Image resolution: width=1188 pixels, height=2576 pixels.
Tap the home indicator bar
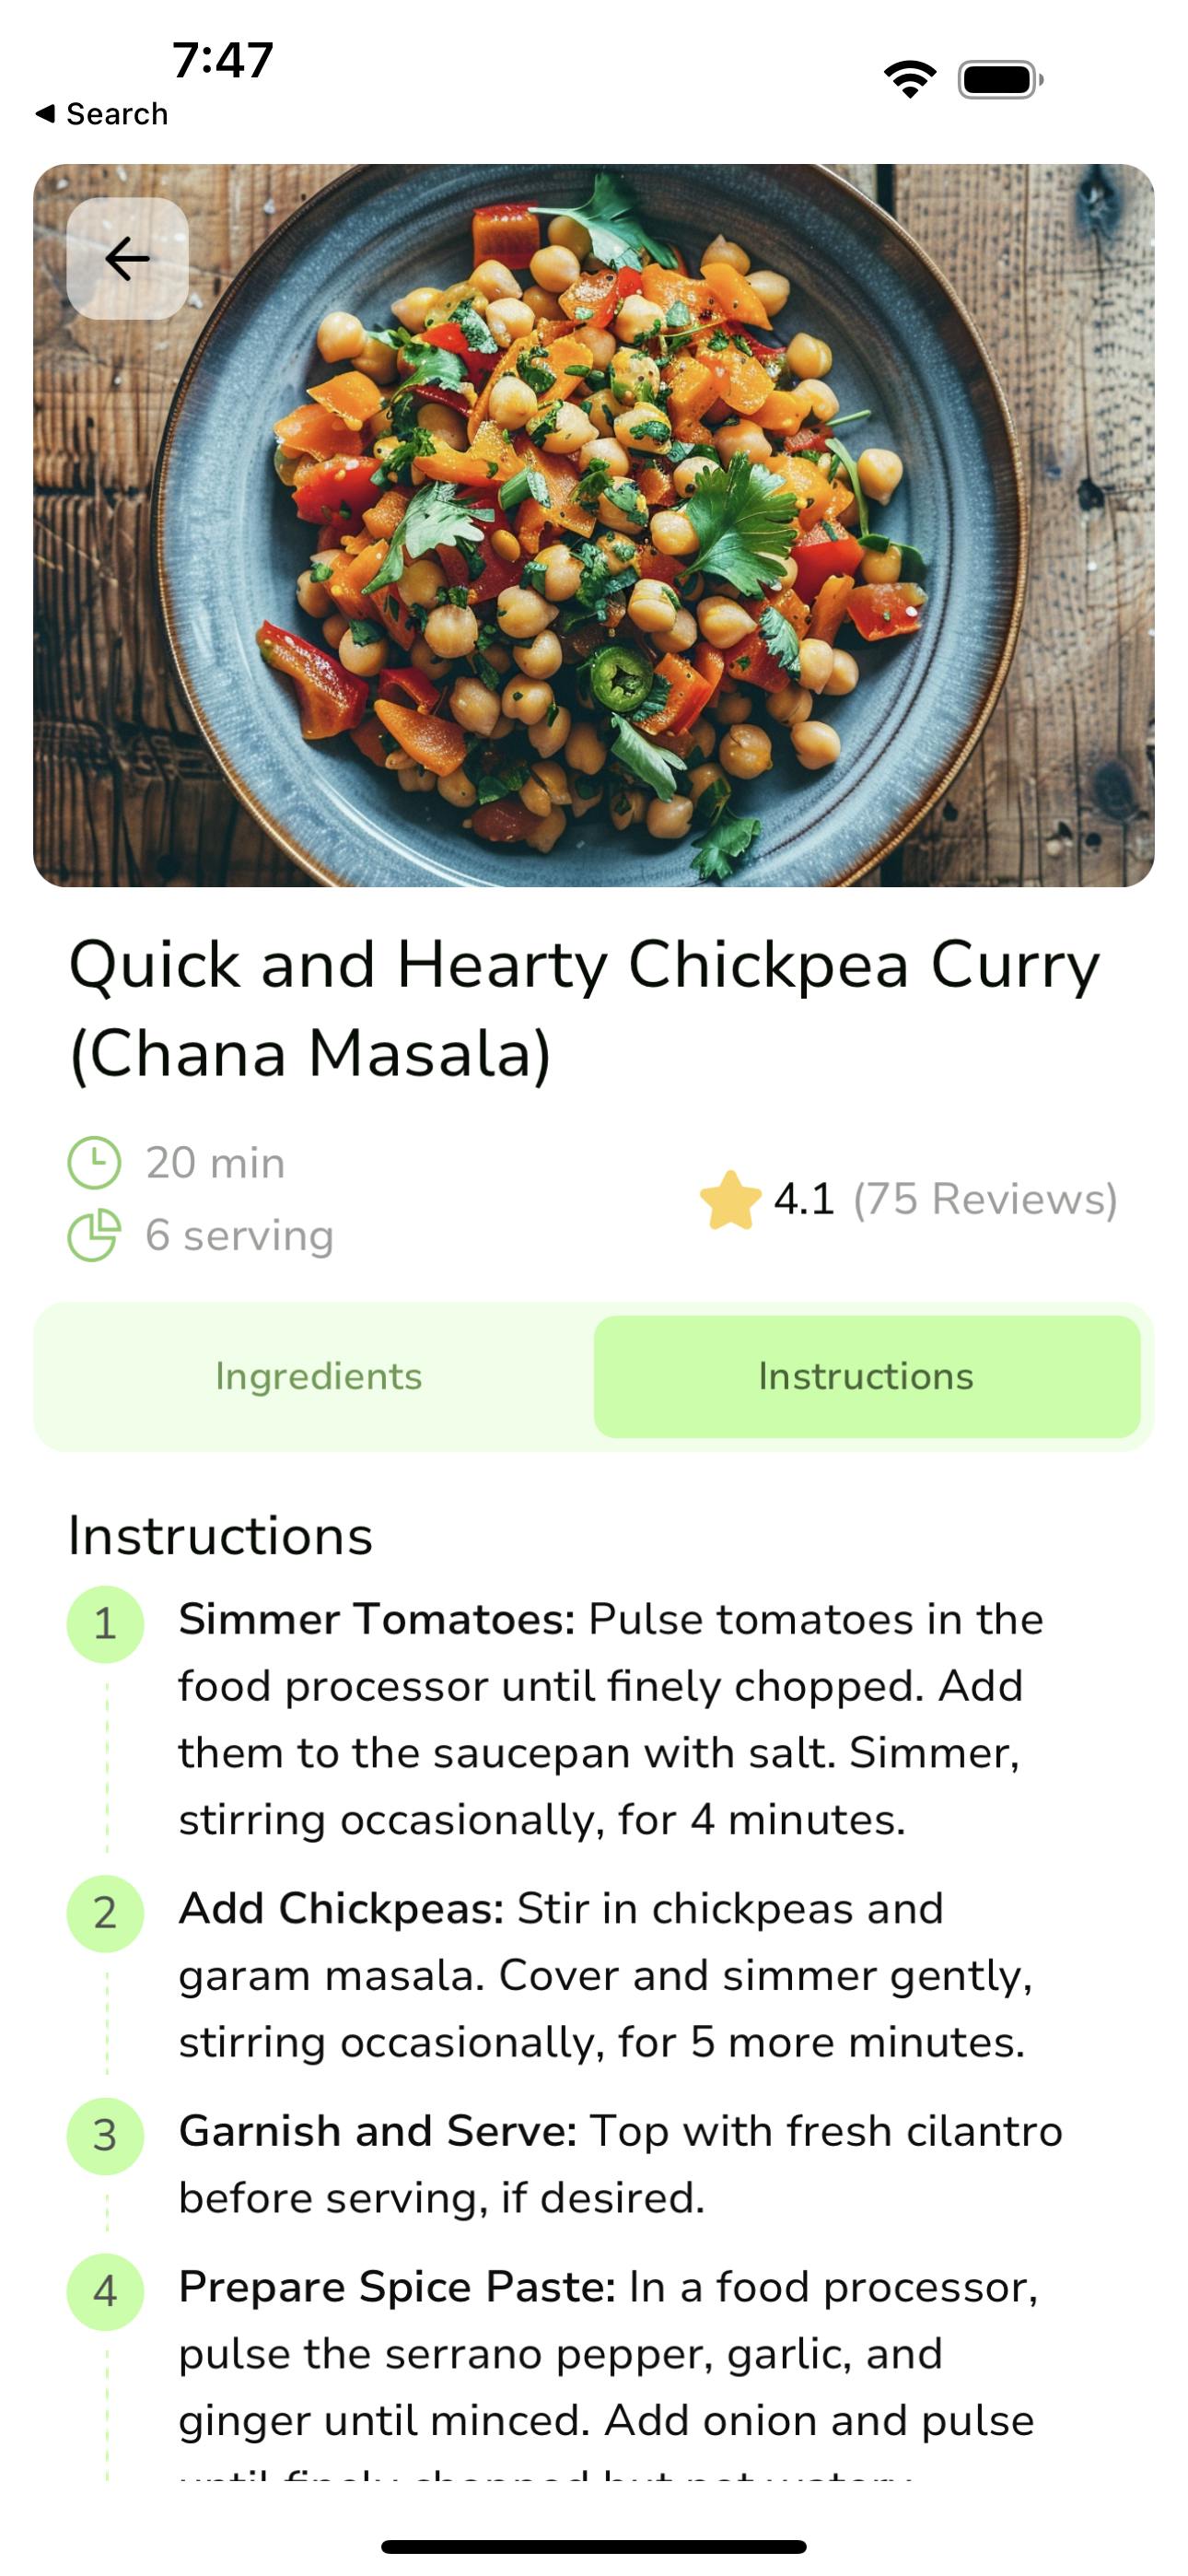point(594,2547)
